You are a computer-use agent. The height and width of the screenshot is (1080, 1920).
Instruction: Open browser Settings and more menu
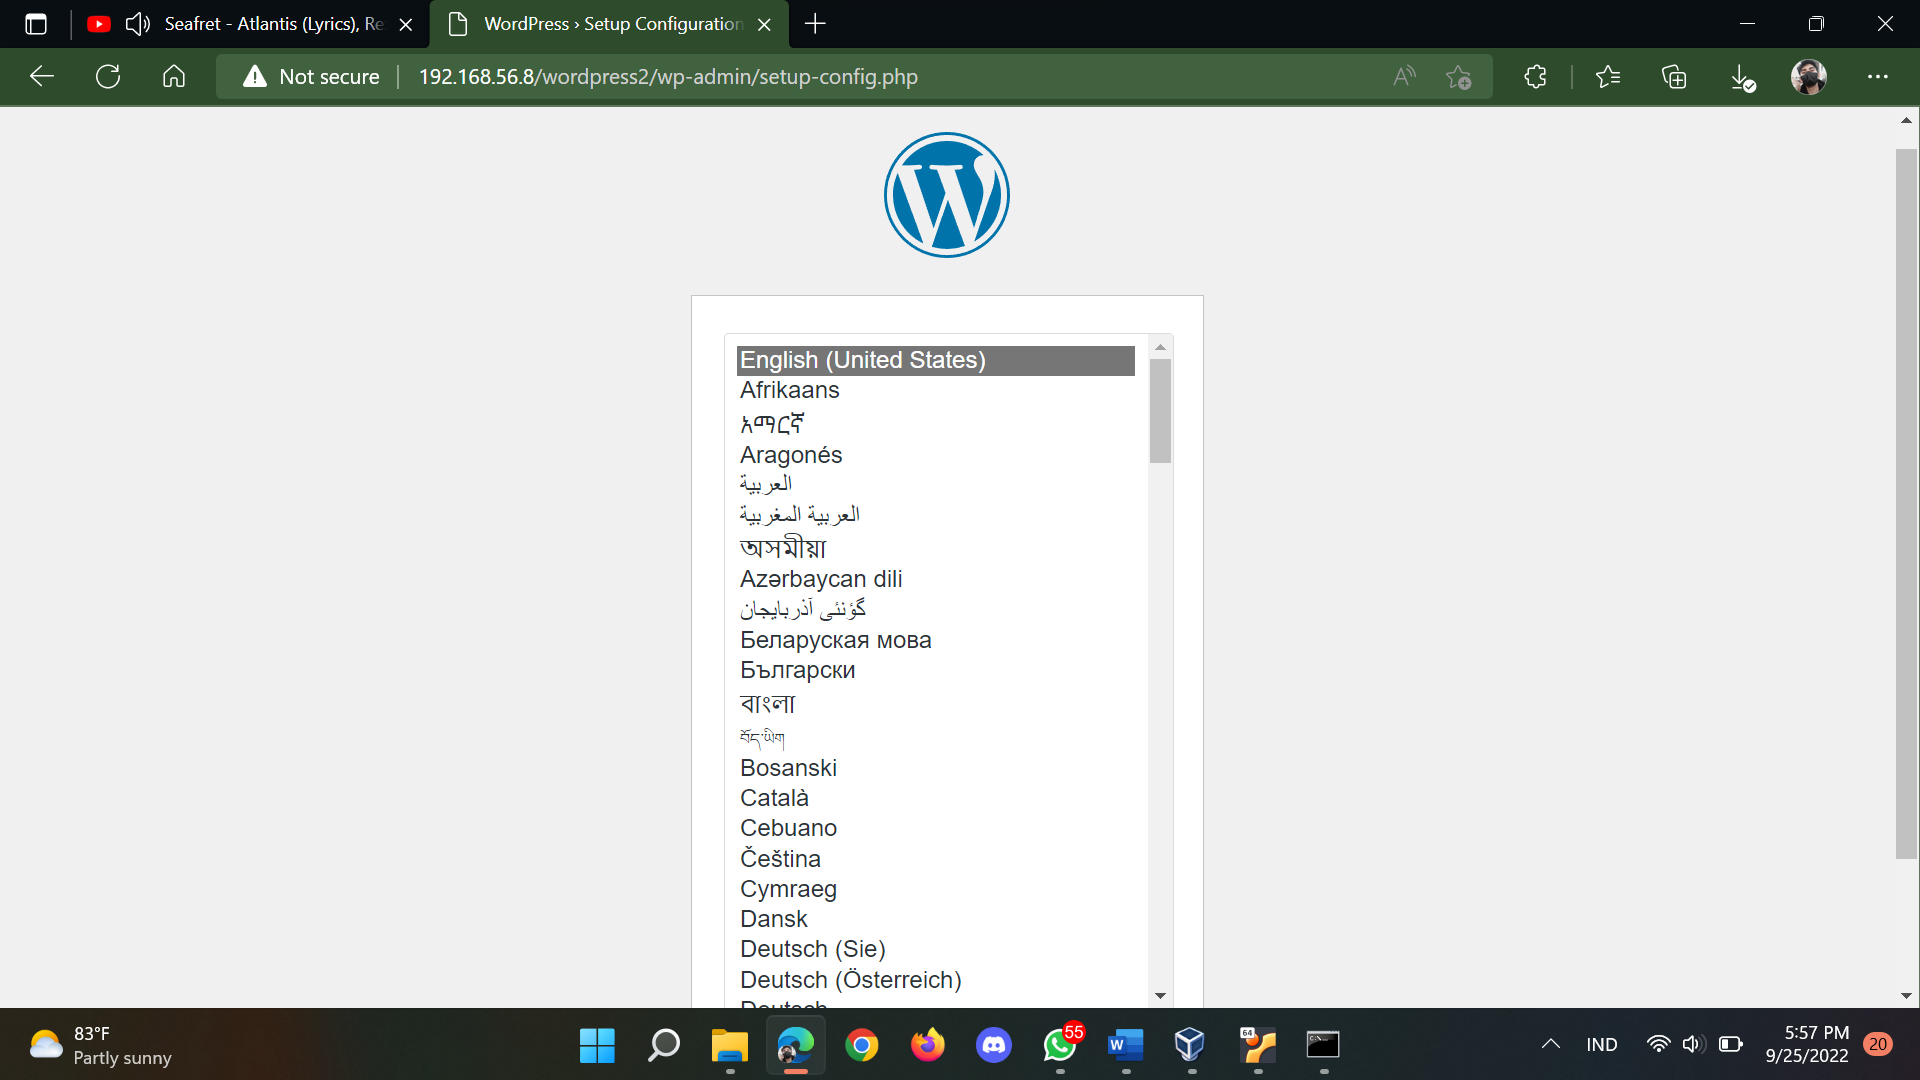pos(1877,77)
